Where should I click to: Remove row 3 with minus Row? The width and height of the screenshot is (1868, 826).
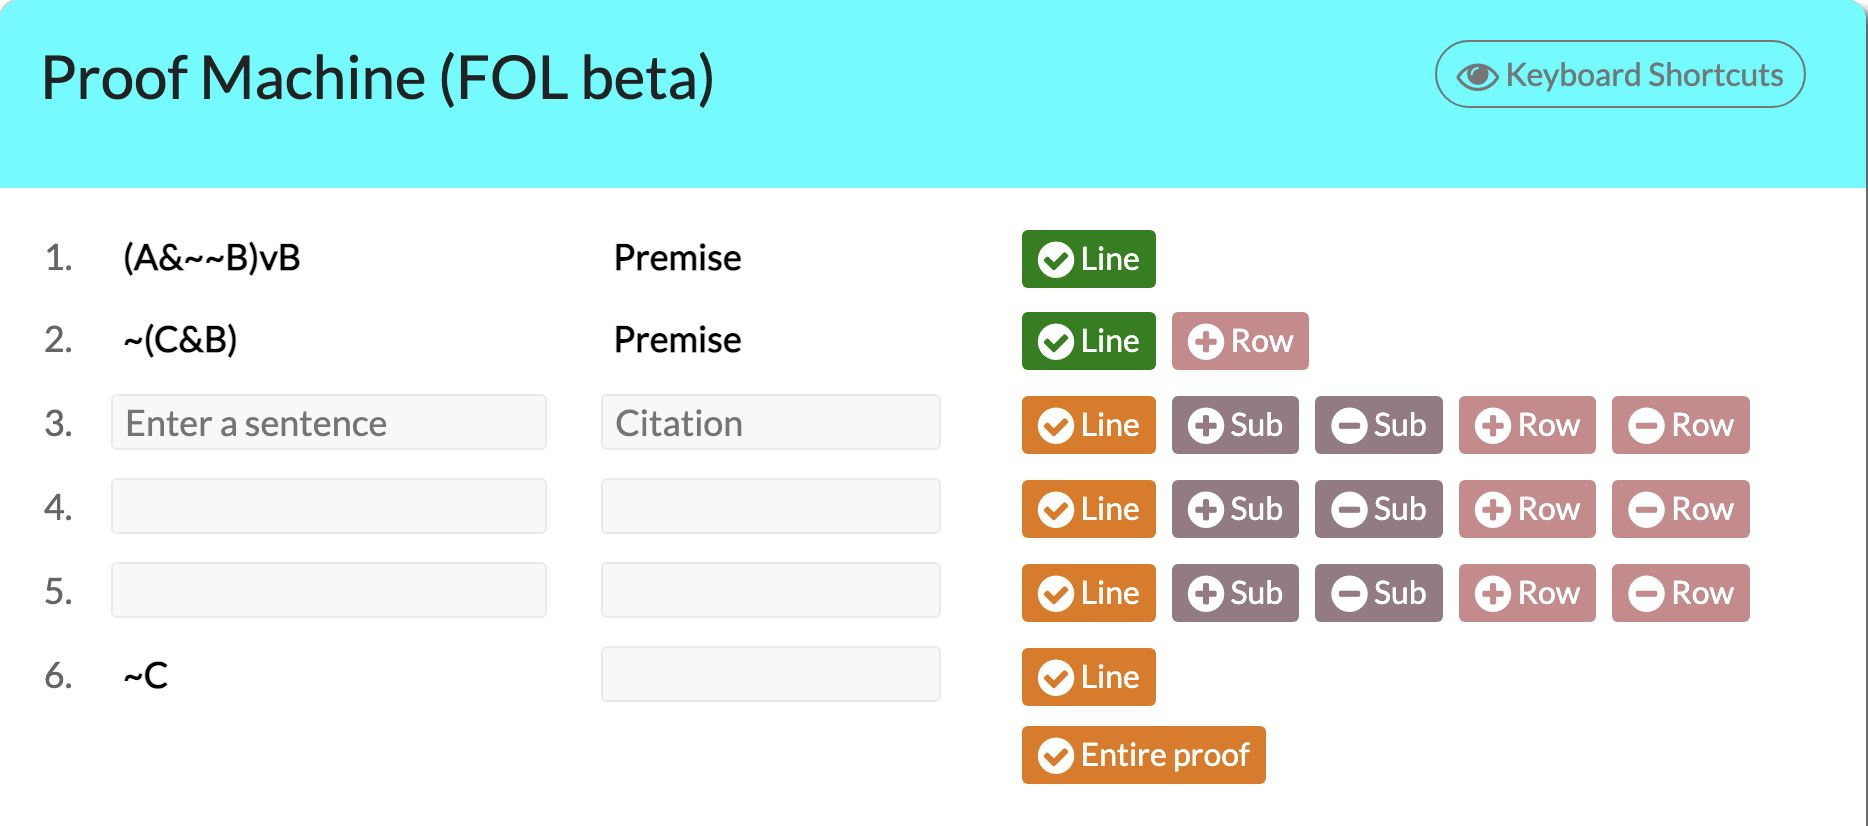click(1680, 425)
